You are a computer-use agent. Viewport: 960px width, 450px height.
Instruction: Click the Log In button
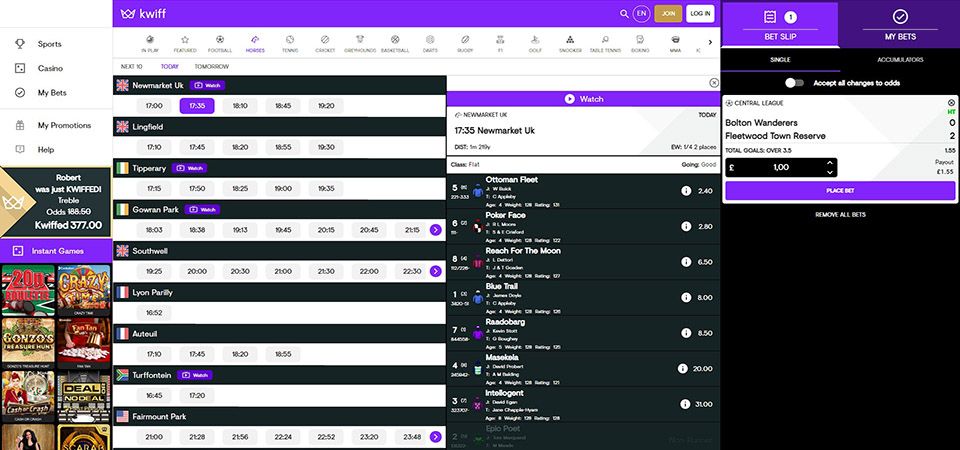pos(700,13)
